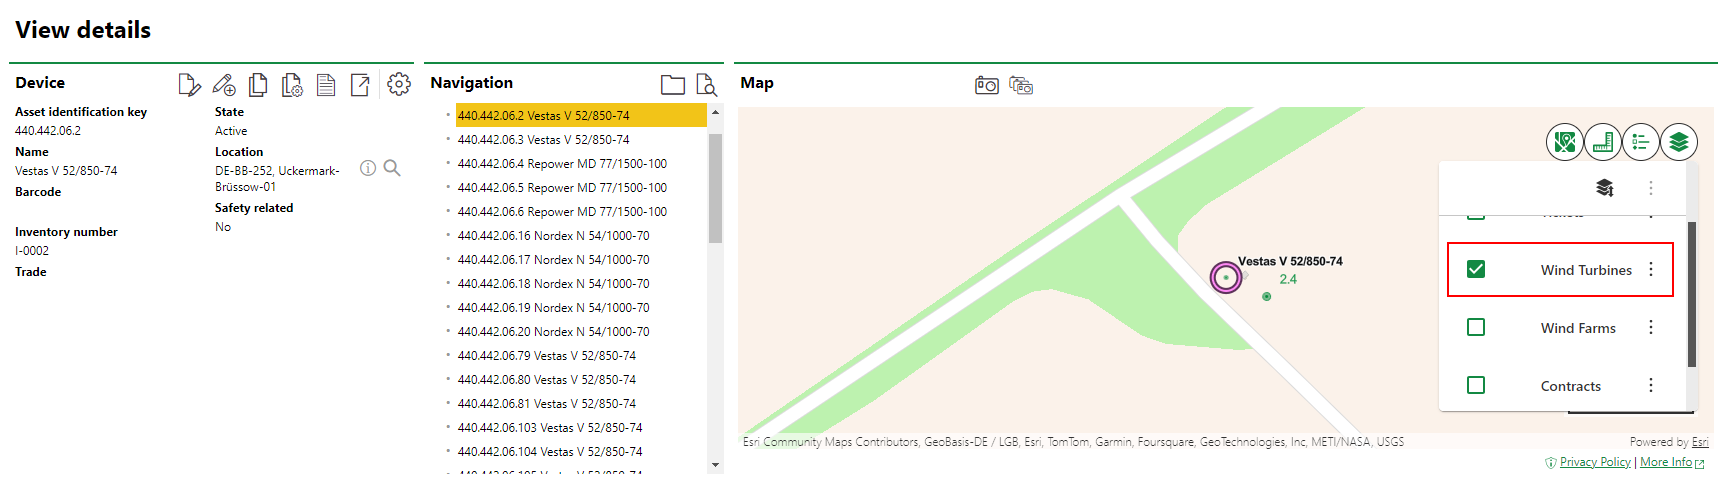Open the device document report icon

(x=326, y=85)
